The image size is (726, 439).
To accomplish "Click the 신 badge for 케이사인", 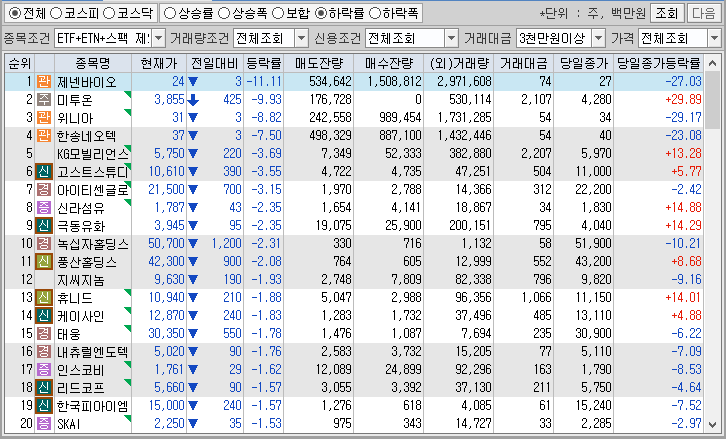I will coord(44,315).
